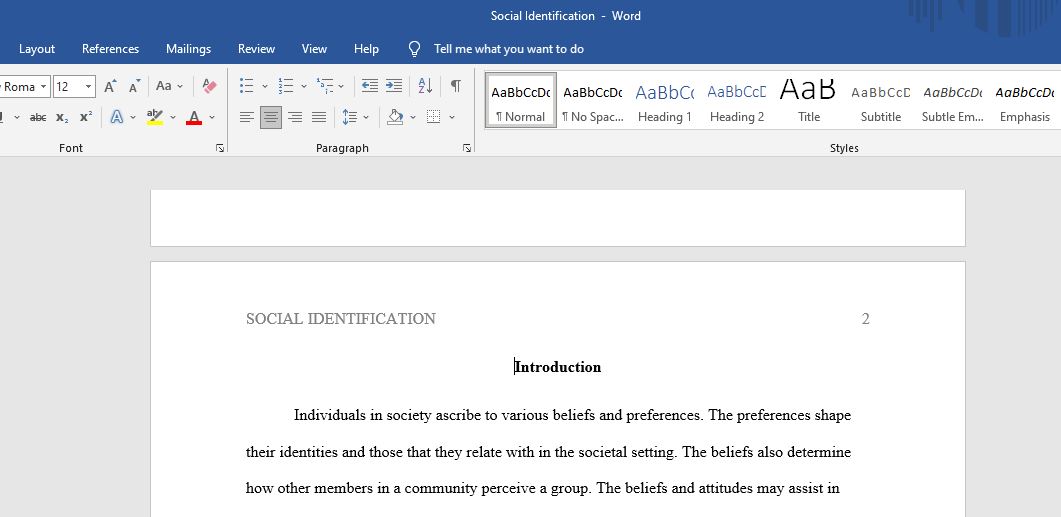Sort text alphabetically with A-Z icon
Image resolution: width=1061 pixels, height=517 pixels.
pyautogui.click(x=425, y=86)
